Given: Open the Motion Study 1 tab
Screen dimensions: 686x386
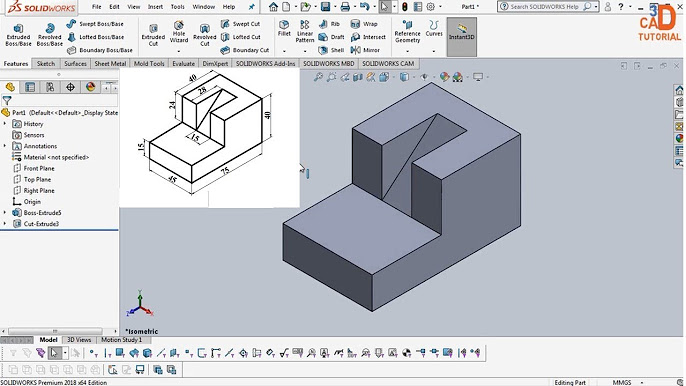Looking at the screenshot, I should click(122, 340).
